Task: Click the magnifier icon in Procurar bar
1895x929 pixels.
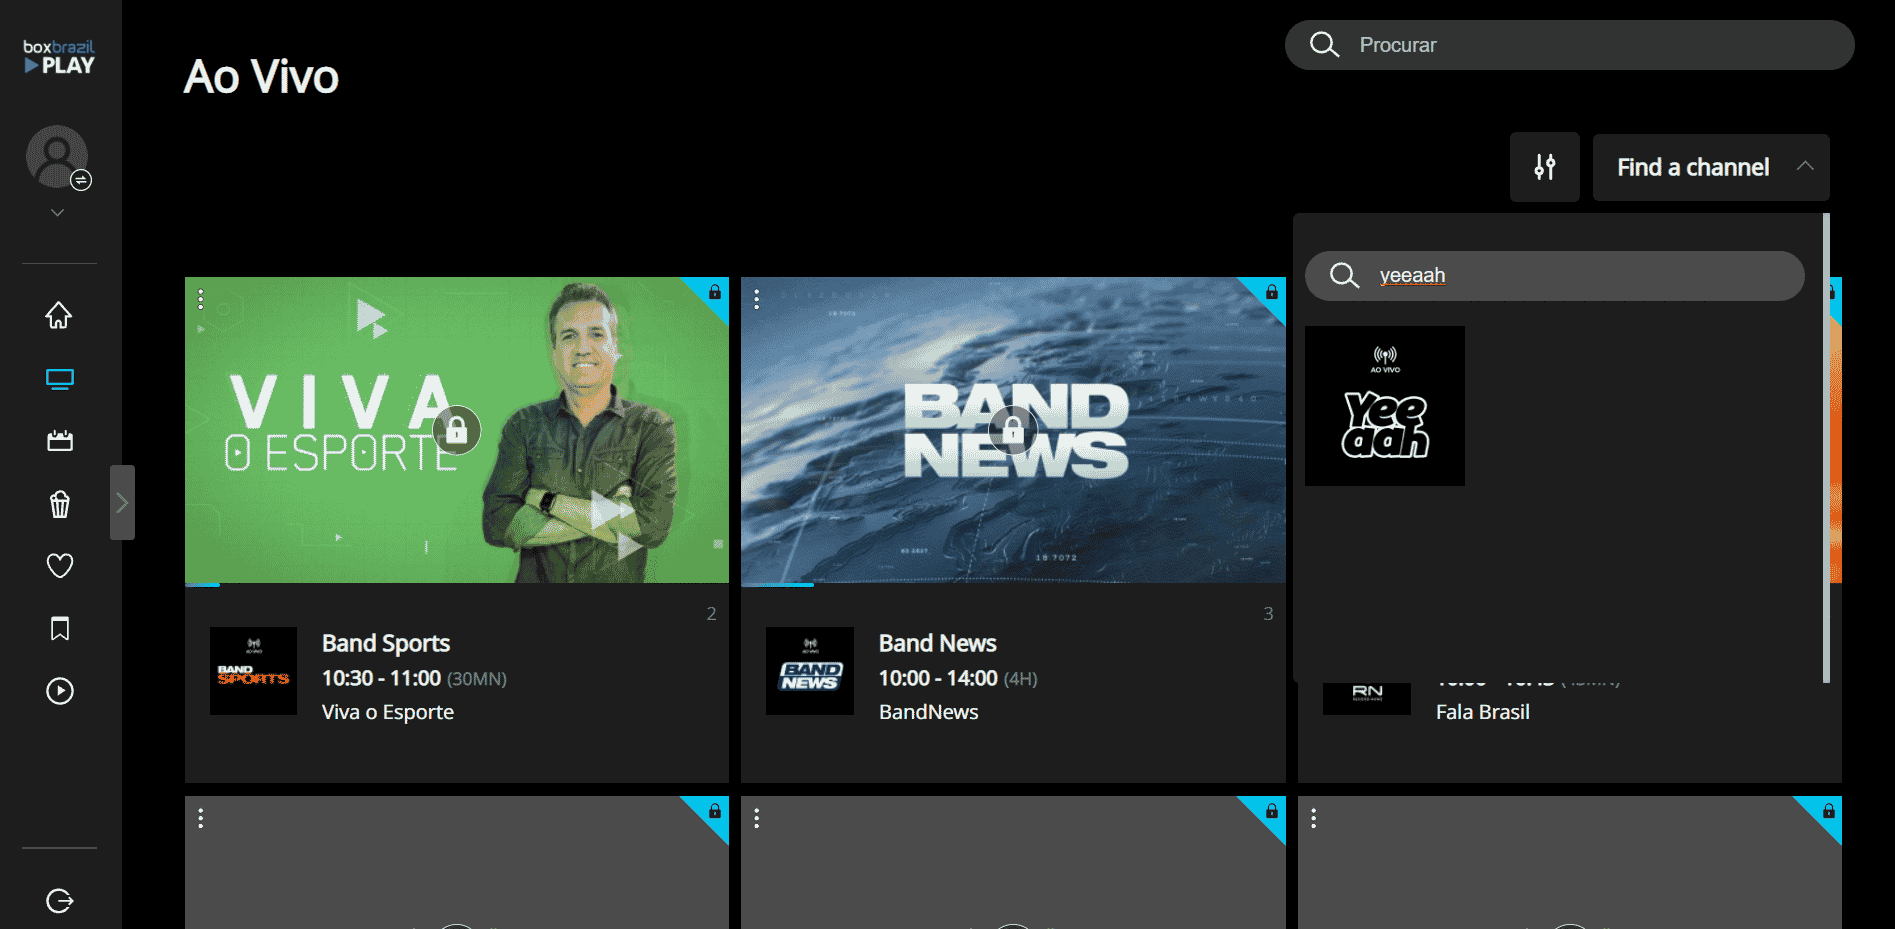Action: tap(1324, 45)
